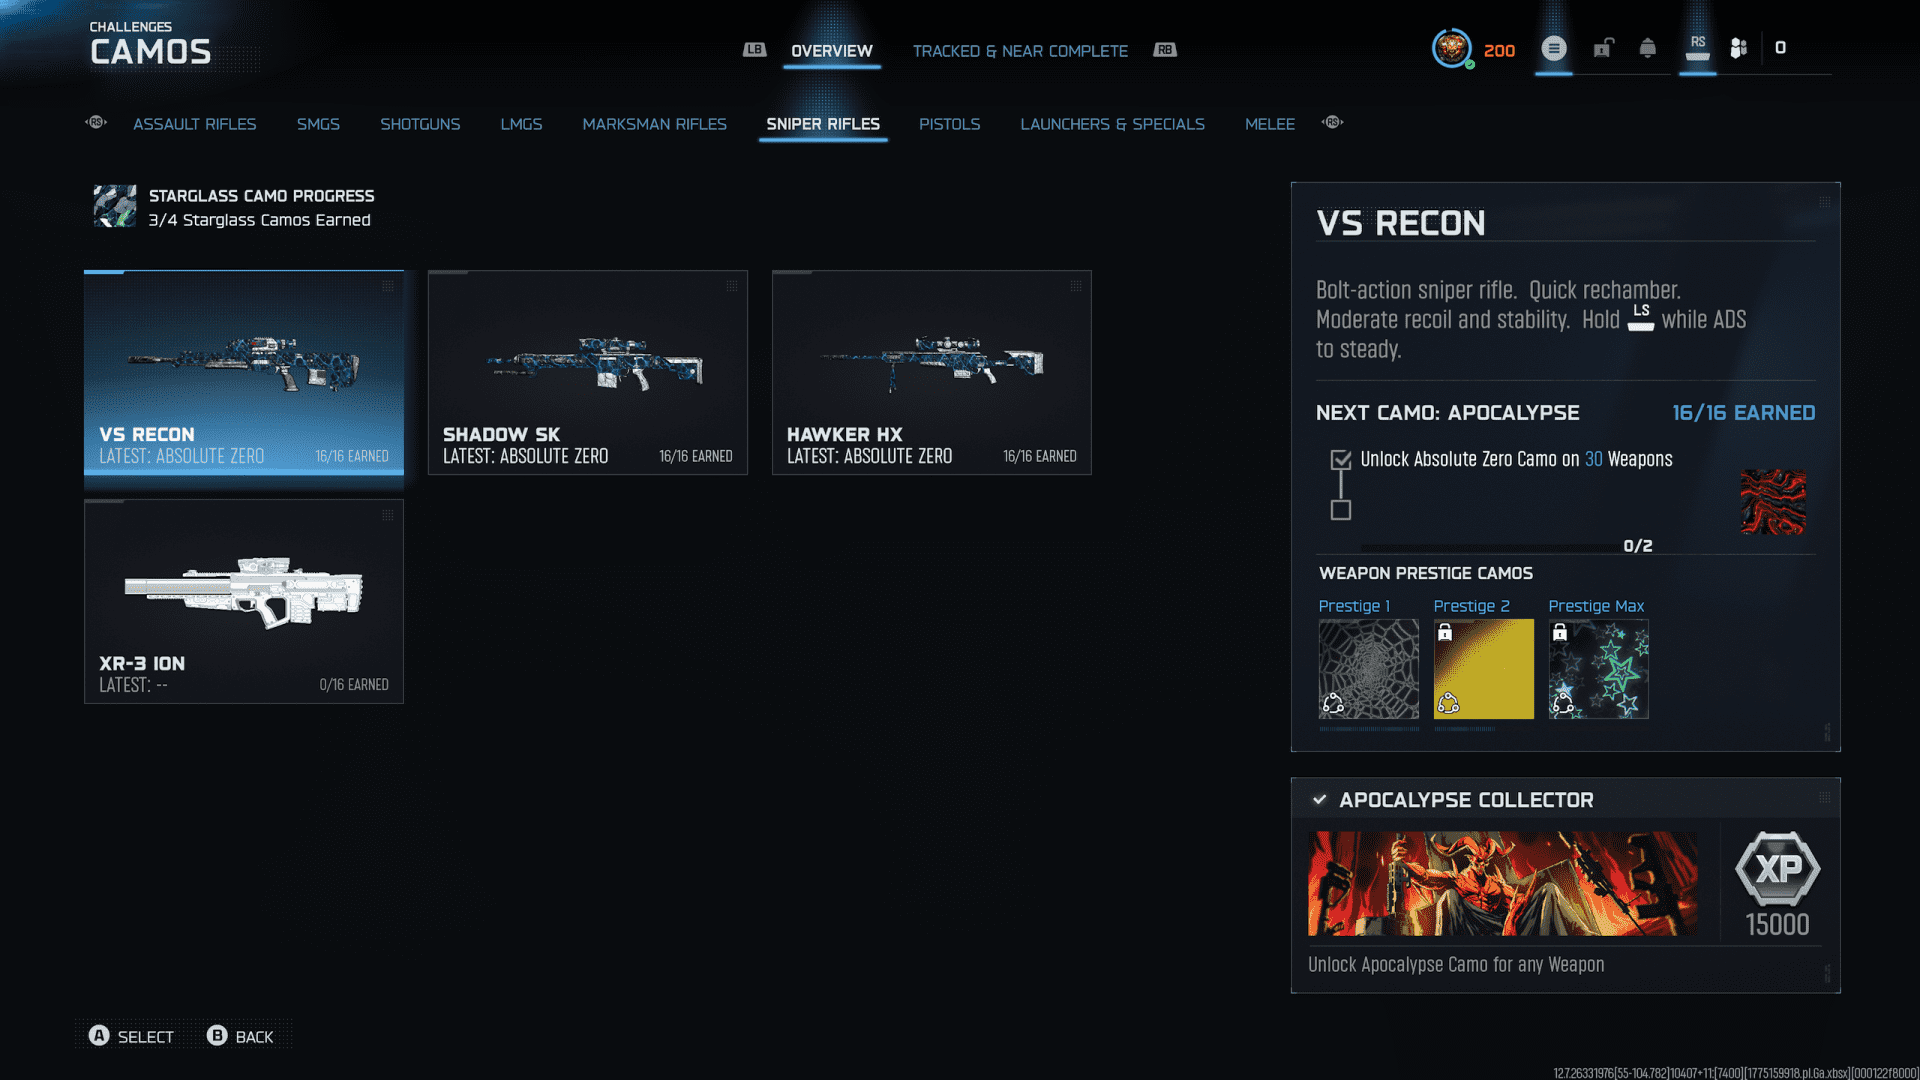Select the Prestige 2 gold camo
Image resolution: width=1920 pixels, height=1080 pixels.
coord(1483,669)
